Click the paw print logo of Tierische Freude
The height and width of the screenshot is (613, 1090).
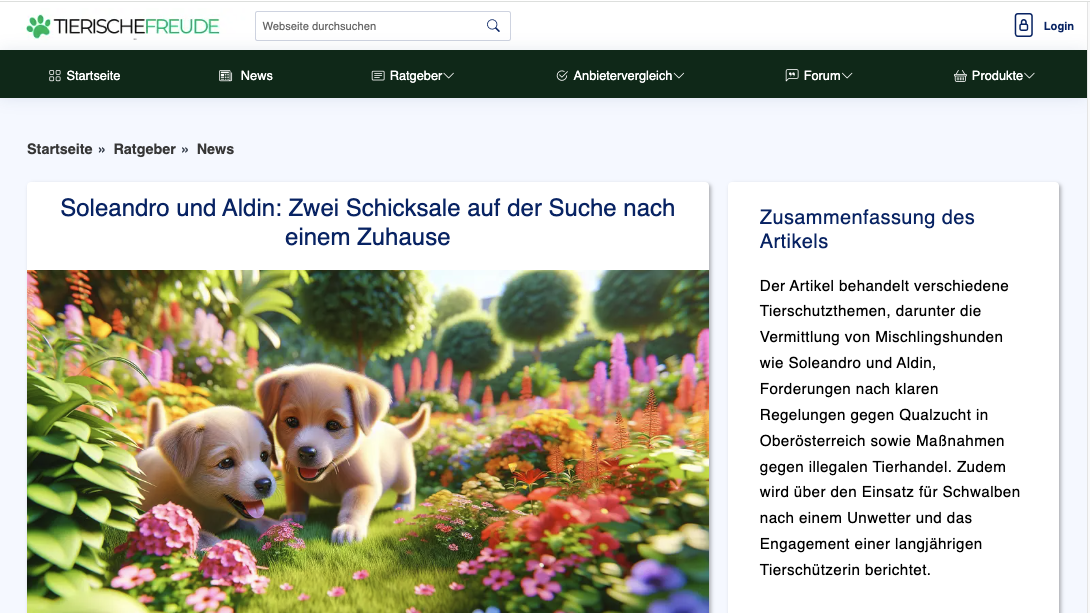pos(39,24)
